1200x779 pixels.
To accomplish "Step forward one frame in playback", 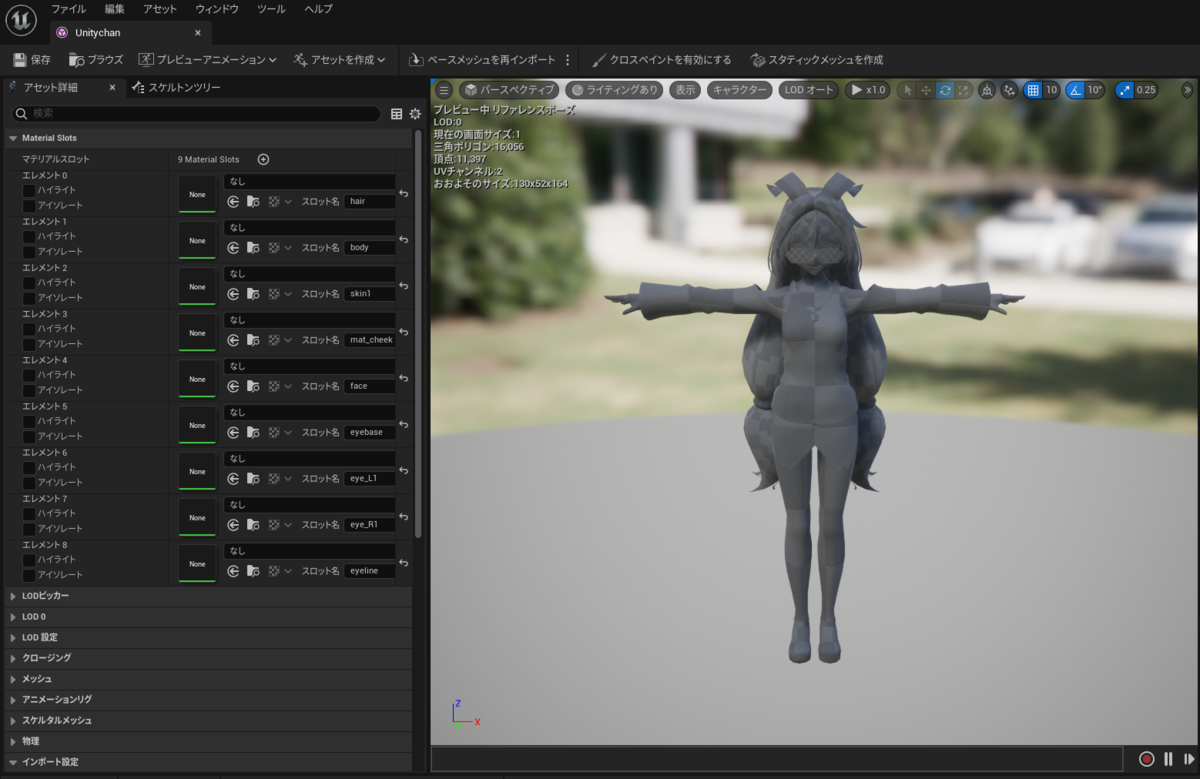I will coord(1188,759).
